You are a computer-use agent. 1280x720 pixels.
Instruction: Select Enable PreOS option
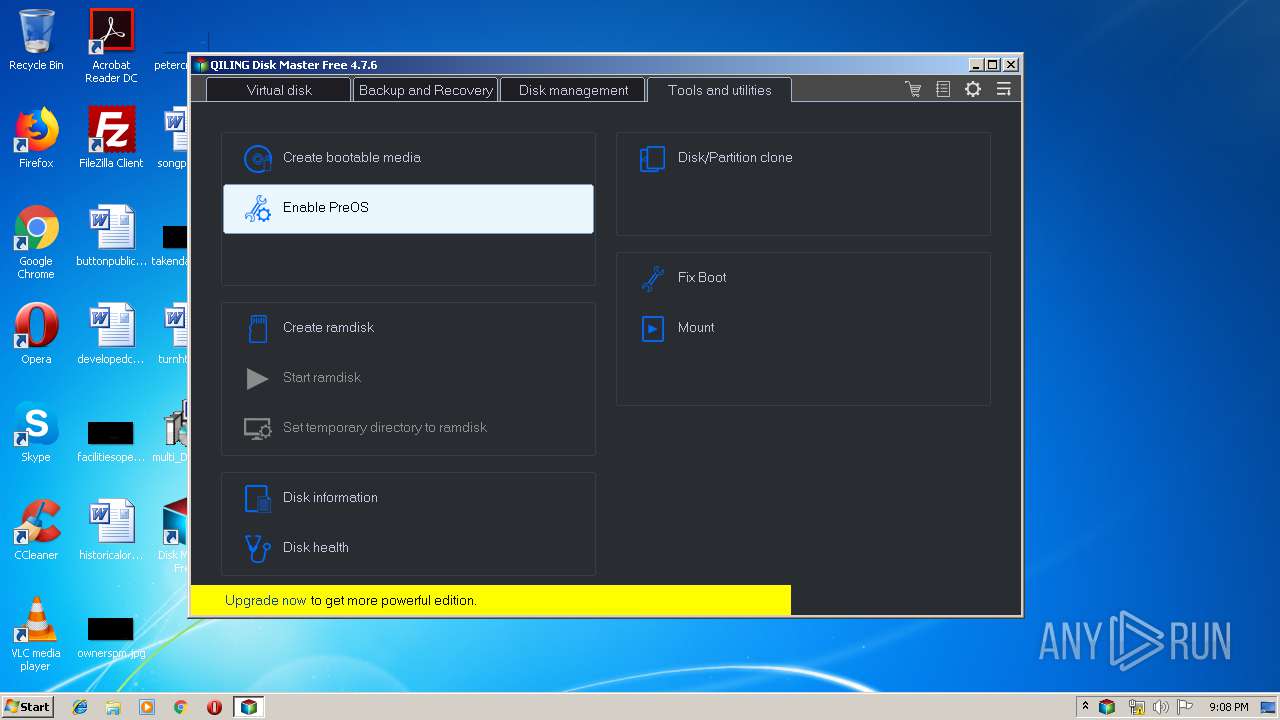coord(408,208)
